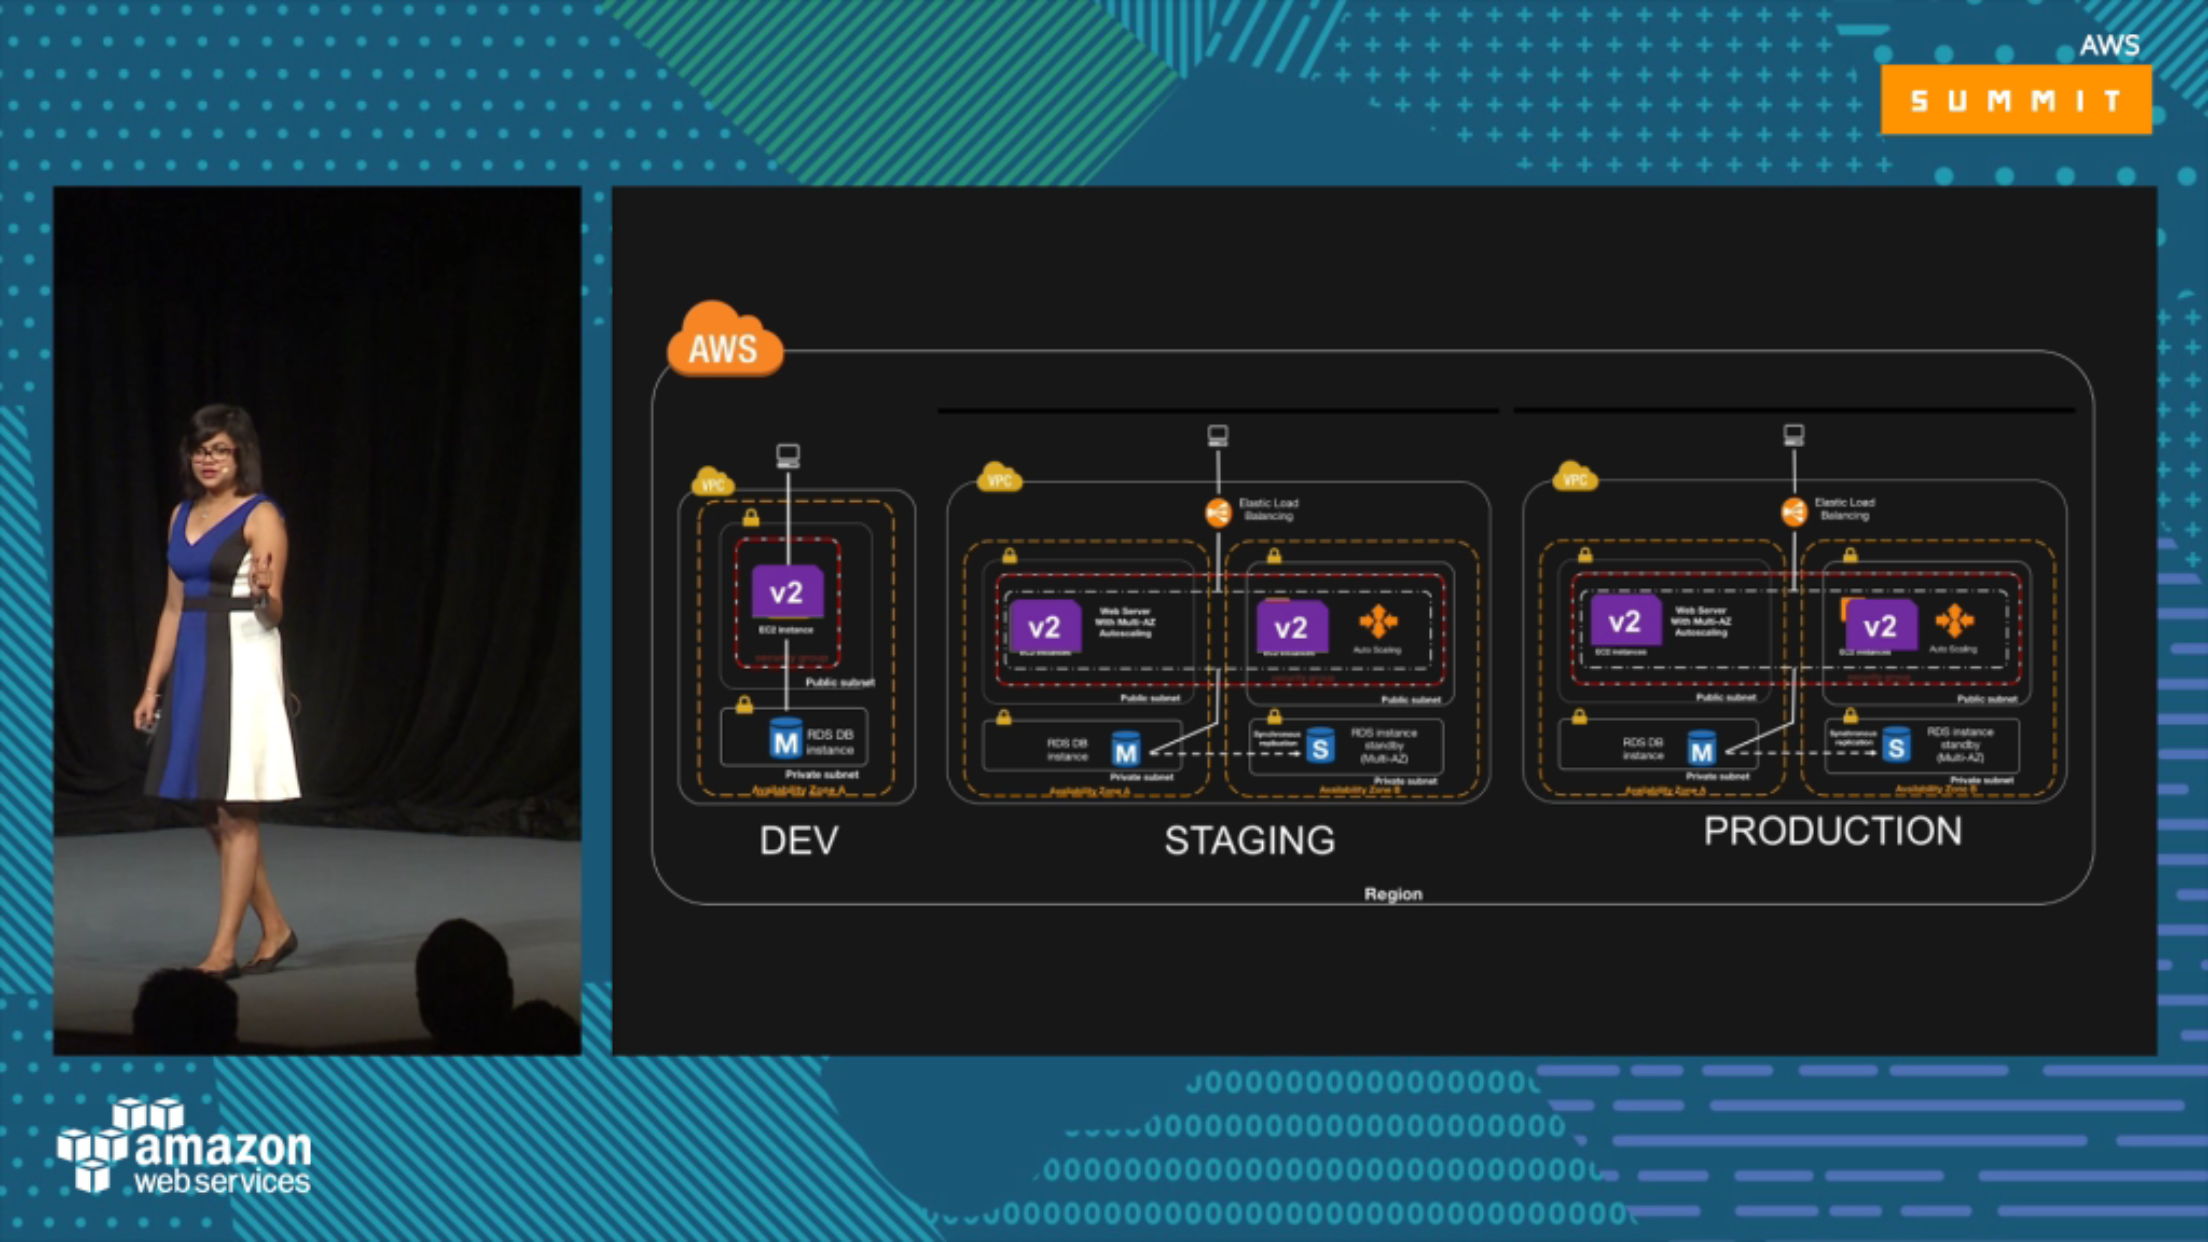Click STAGING Zone A public subnet lock
The image size is (2208, 1242).
click(1009, 555)
